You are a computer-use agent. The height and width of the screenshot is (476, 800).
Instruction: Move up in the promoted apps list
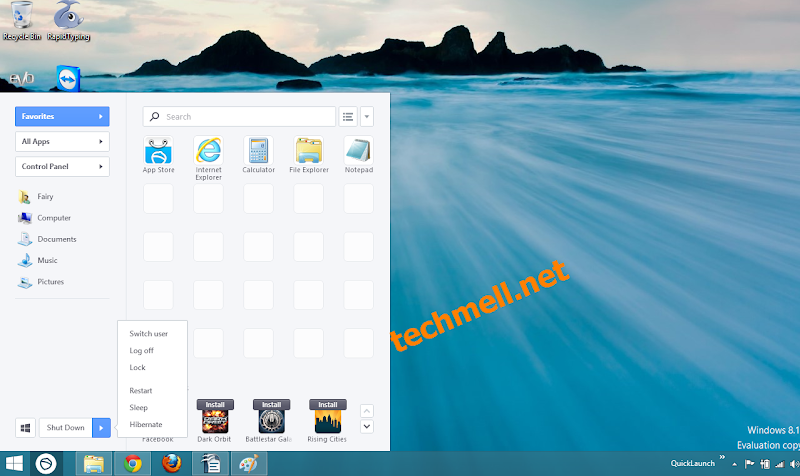click(367, 411)
